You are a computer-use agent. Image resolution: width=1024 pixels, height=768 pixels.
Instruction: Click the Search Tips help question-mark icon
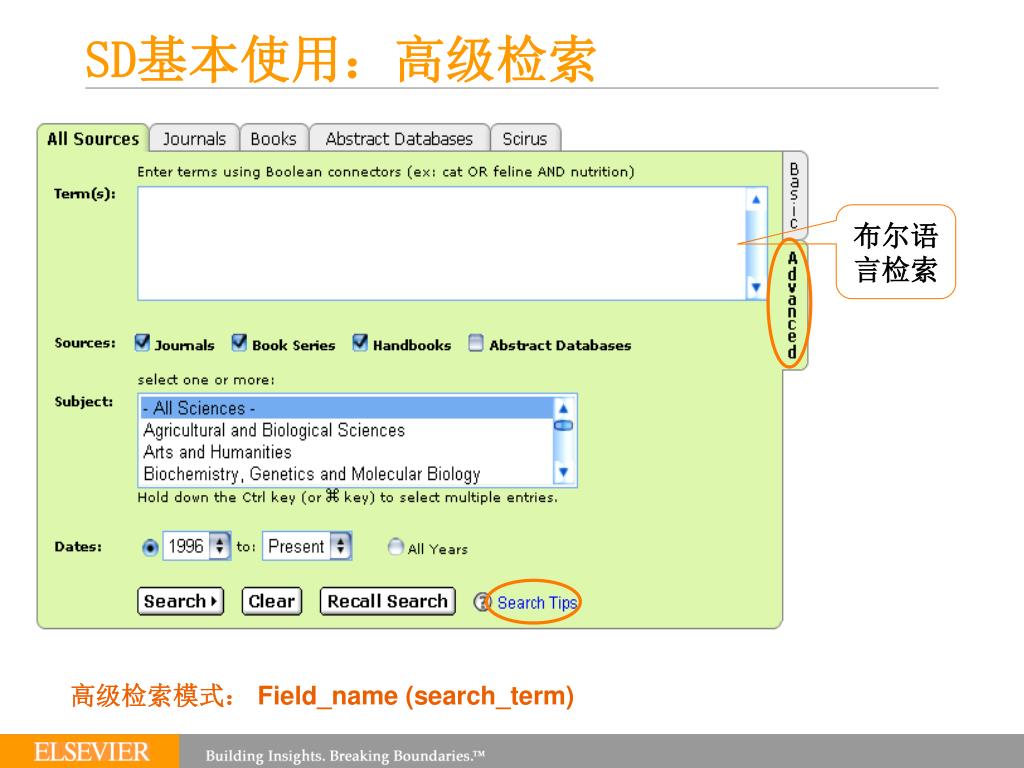(x=482, y=601)
